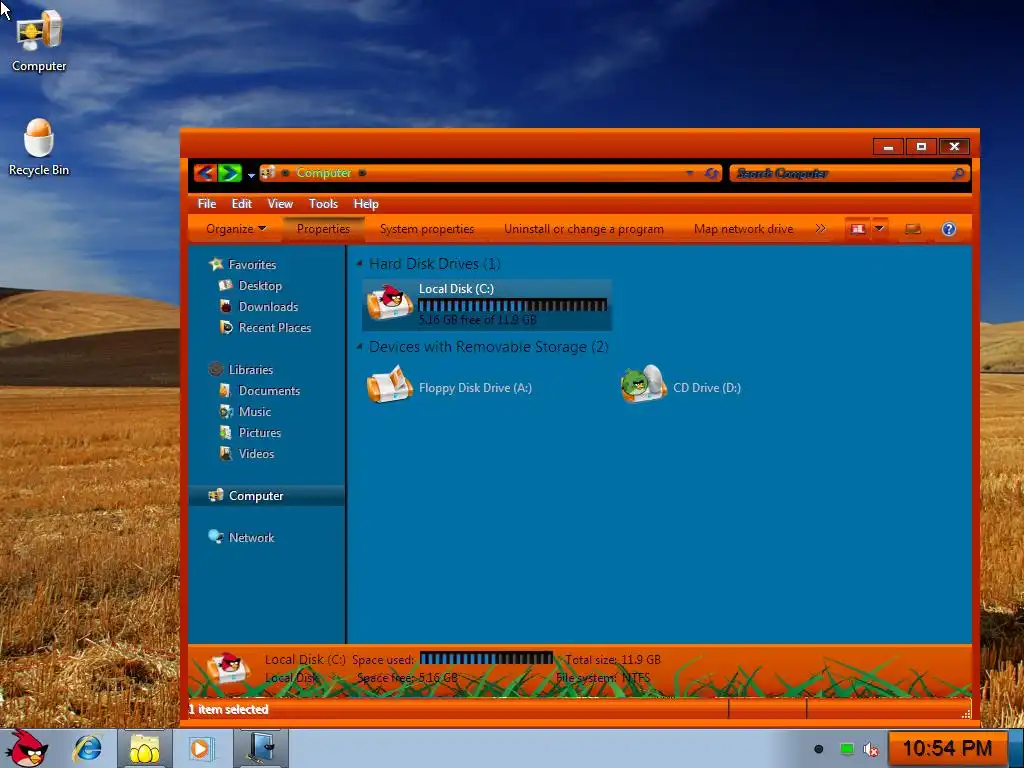Select the CD Drive (D:) icon

[644, 385]
